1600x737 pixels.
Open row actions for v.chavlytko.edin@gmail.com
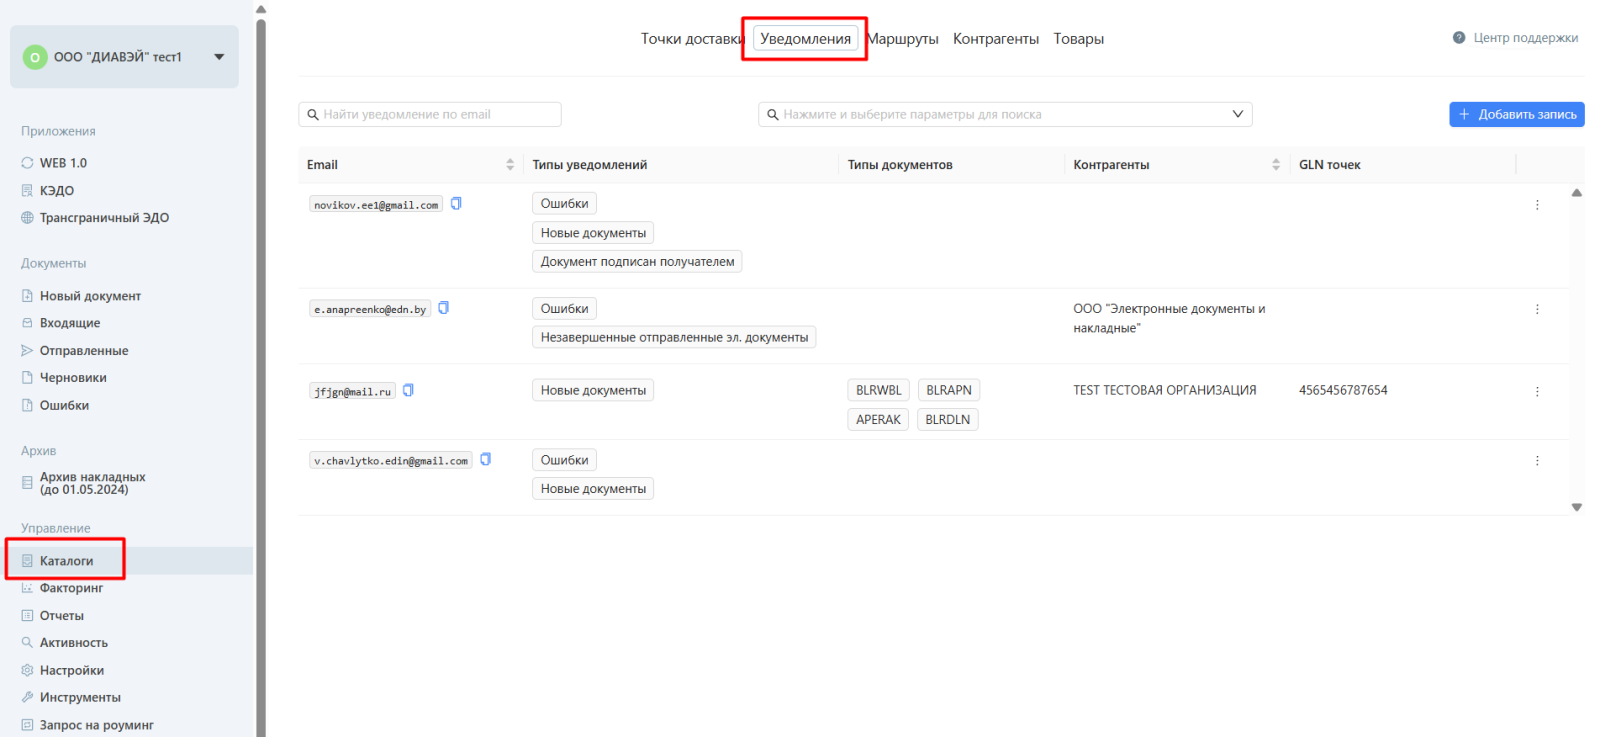[x=1537, y=461]
